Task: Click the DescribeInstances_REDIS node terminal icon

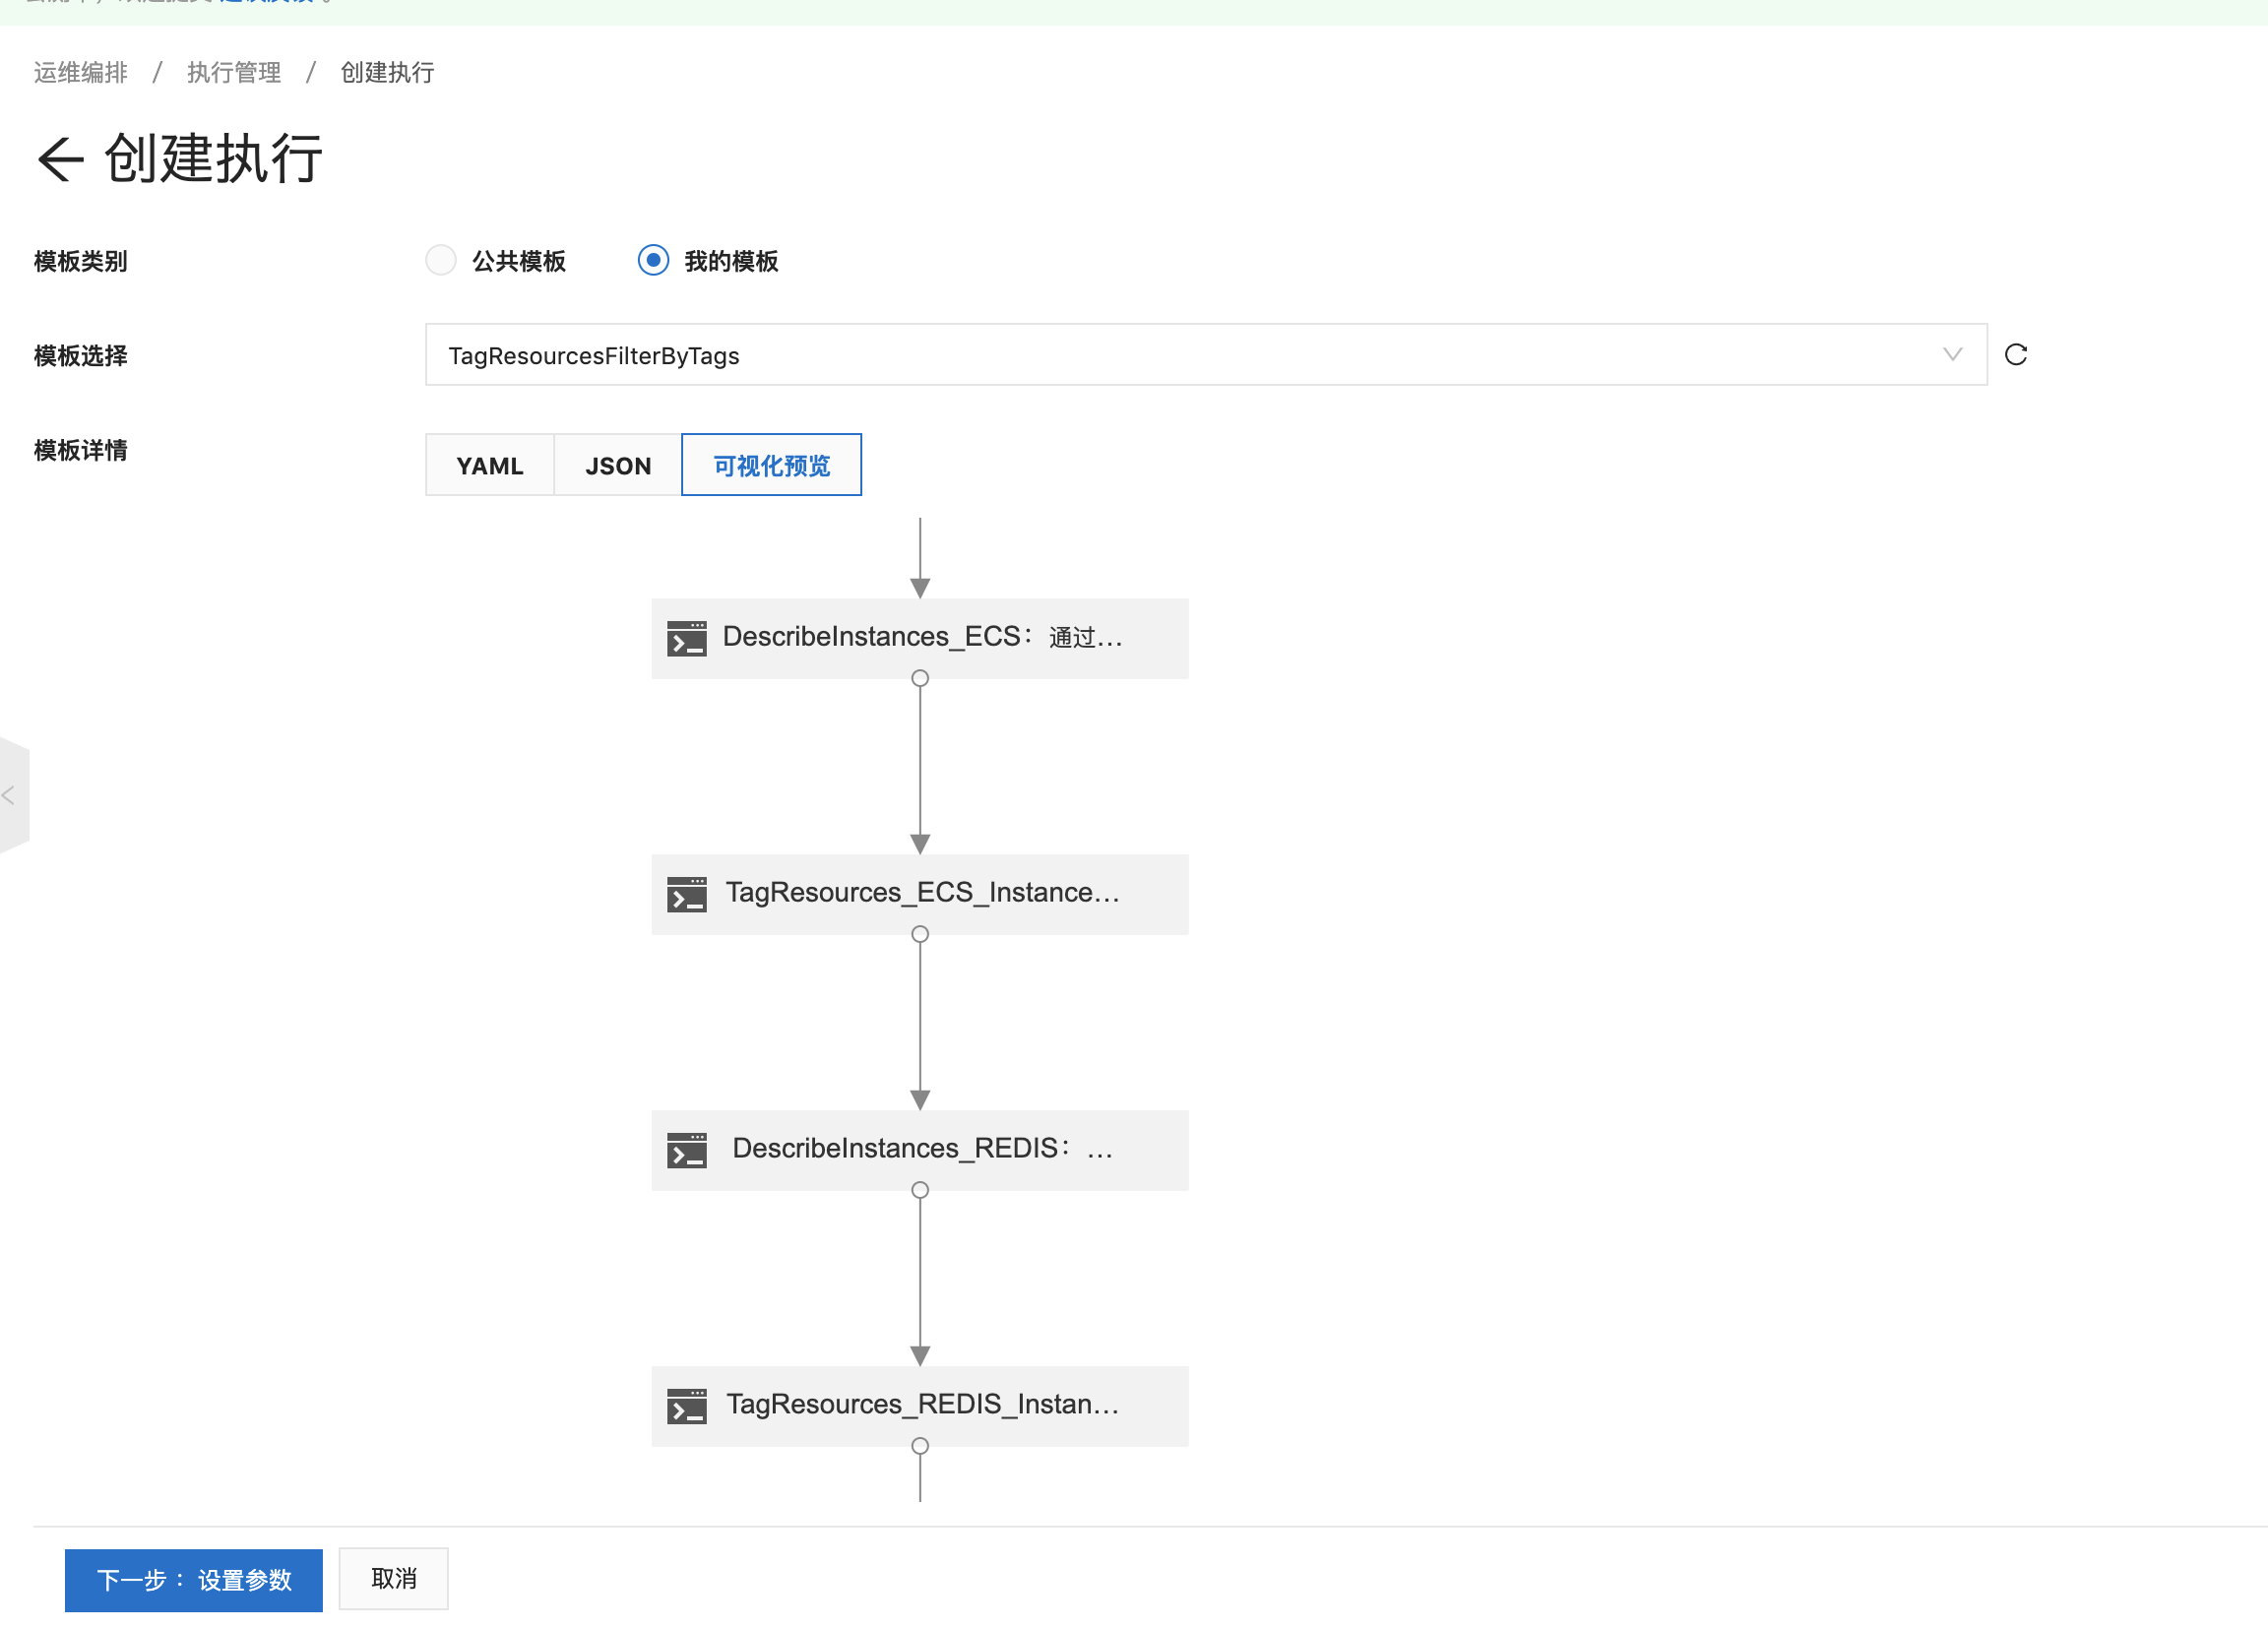Action: click(x=687, y=1150)
